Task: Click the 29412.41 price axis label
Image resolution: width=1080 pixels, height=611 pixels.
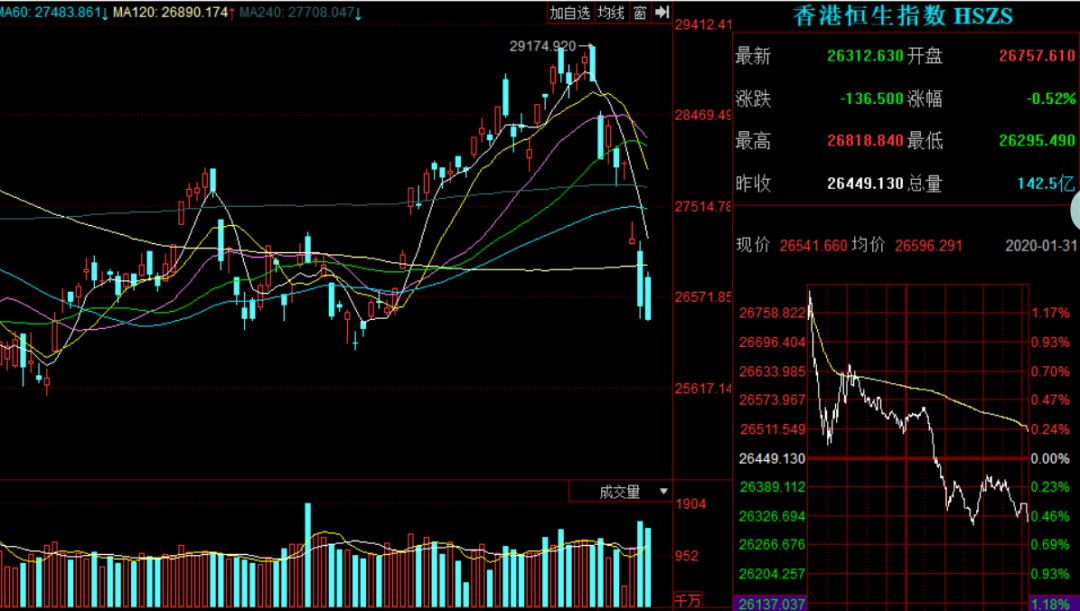Action: point(703,25)
